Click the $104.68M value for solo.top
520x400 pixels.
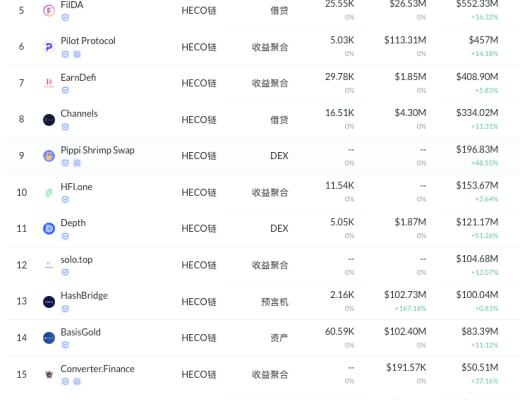pos(477,259)
